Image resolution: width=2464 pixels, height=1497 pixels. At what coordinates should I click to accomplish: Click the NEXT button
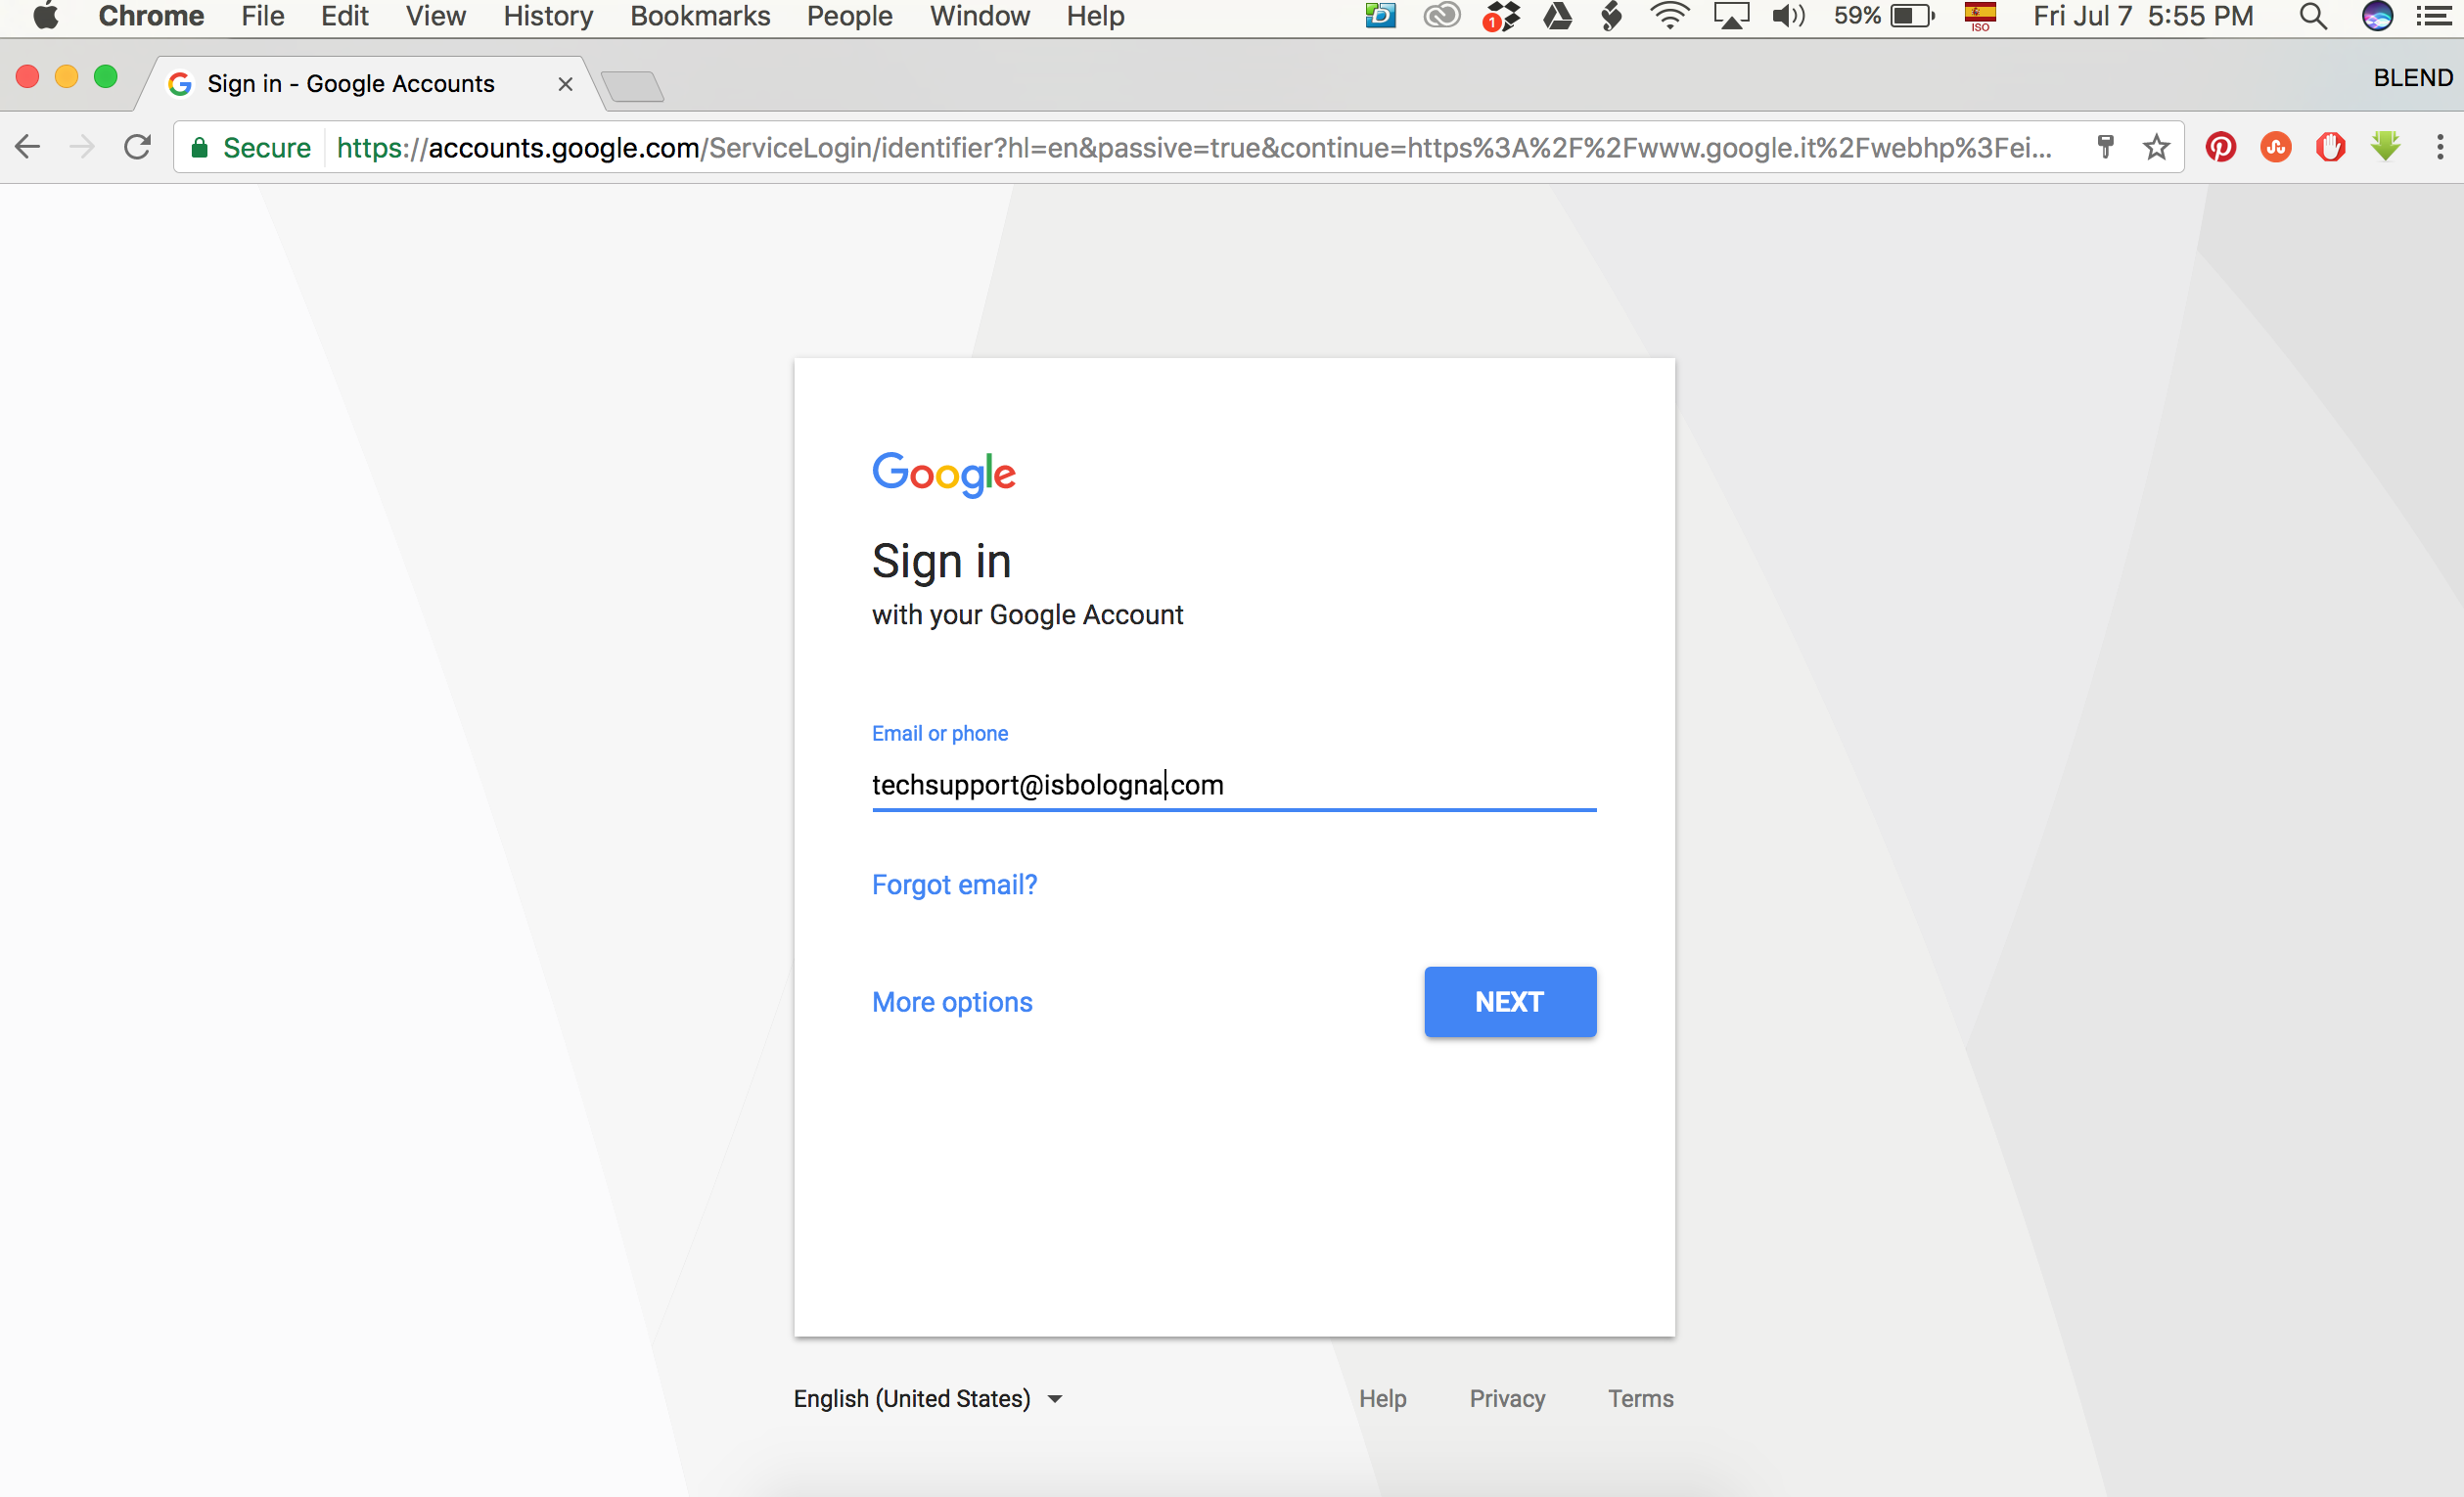pos(1510,1001)
